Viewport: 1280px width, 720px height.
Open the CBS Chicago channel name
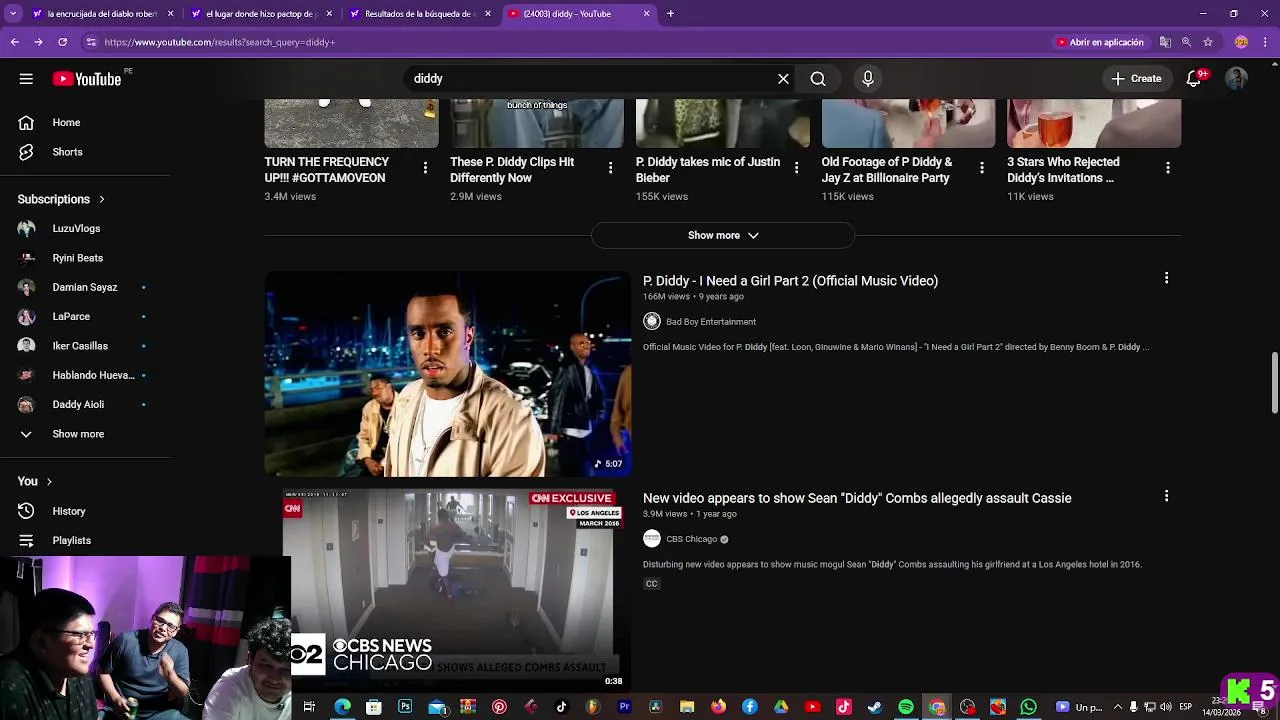coord(692,539)
